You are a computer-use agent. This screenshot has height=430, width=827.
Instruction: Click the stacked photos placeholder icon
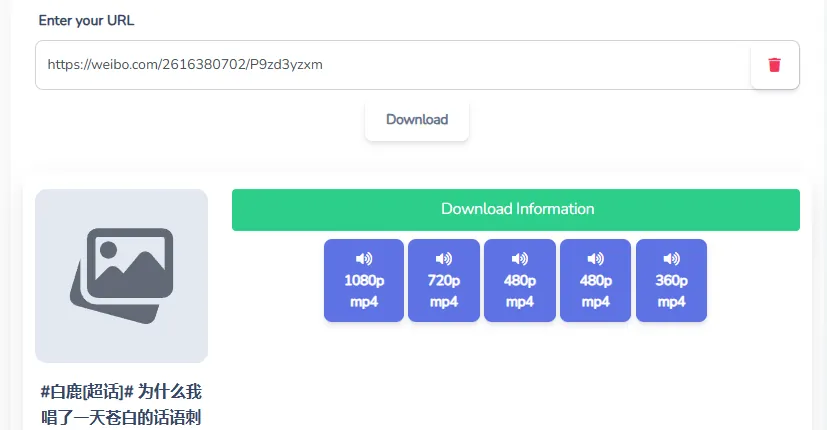coord(122,275)
